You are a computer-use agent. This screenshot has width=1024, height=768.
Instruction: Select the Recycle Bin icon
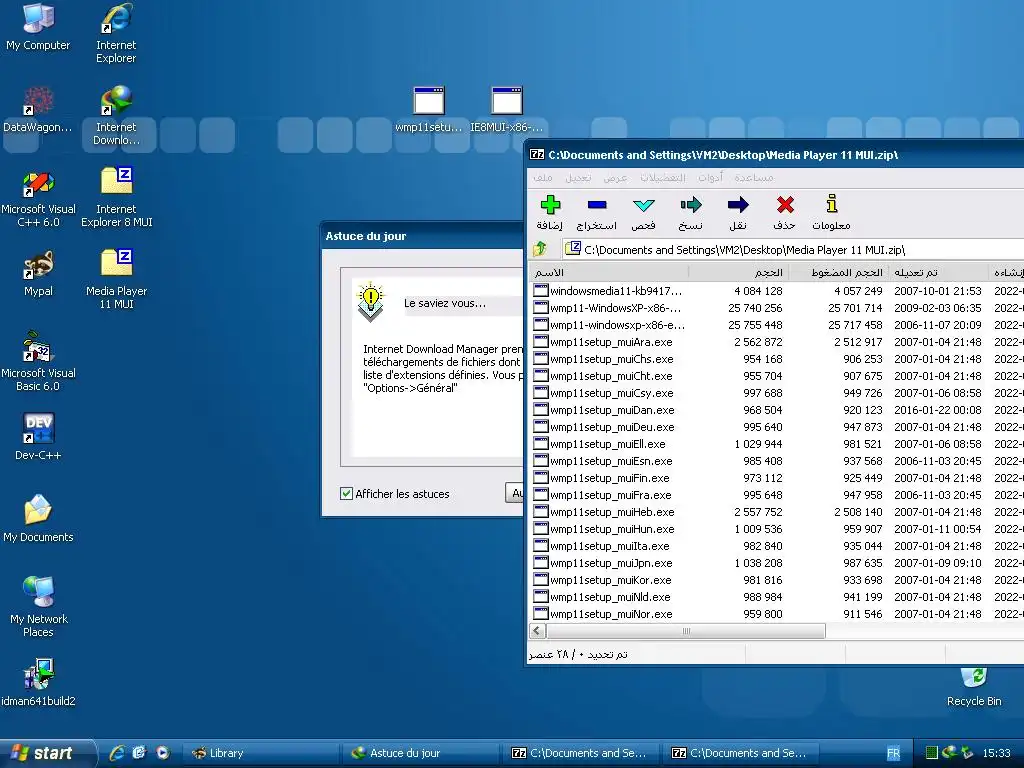[x=974, y=686]
